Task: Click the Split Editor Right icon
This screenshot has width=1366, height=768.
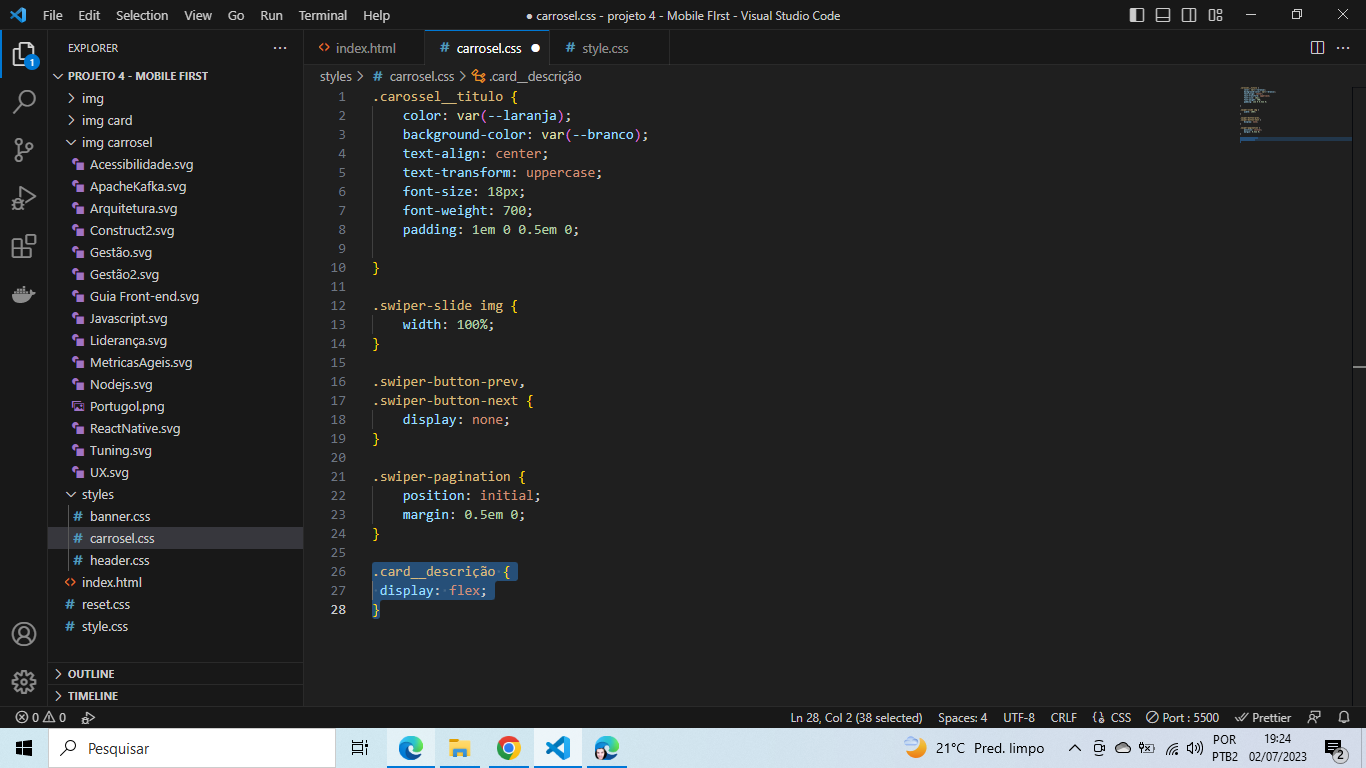Action: pyautogui.click(x=1317, y=48)
